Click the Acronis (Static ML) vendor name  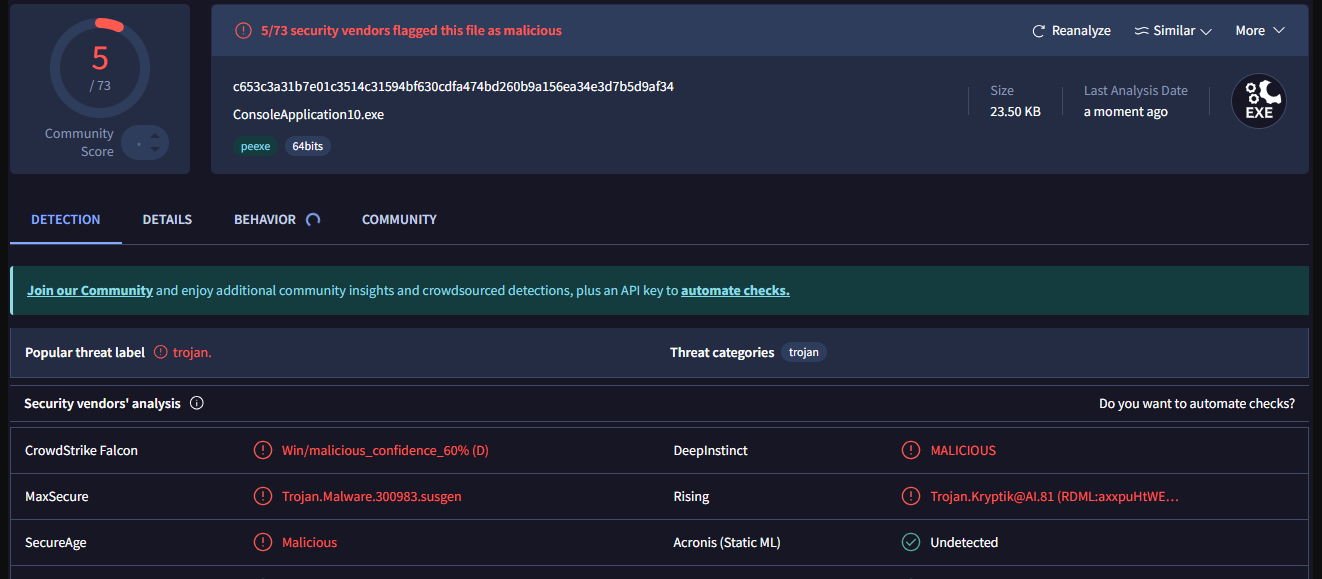(727, 543)
